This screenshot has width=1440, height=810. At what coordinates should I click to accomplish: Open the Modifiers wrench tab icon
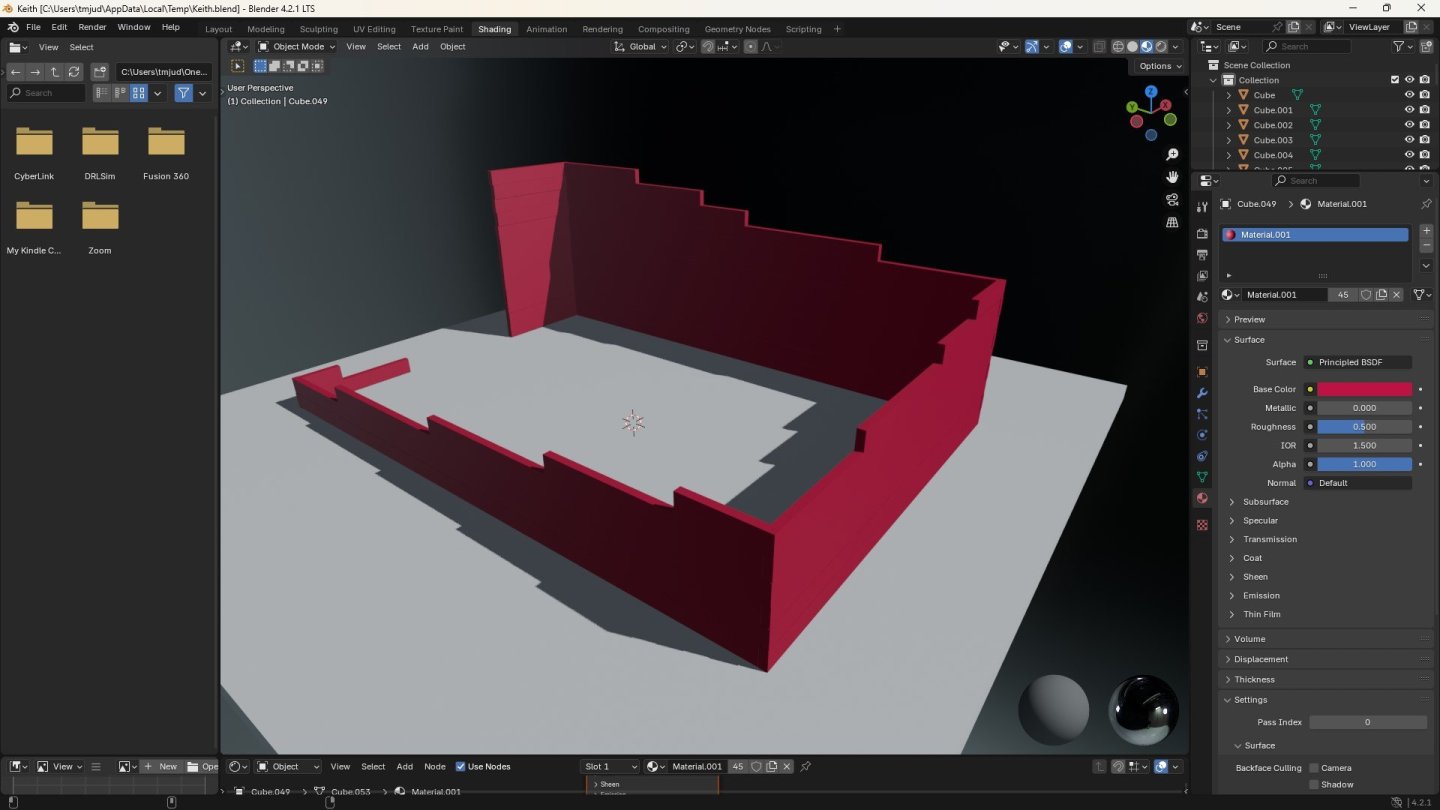point(1202,393)
